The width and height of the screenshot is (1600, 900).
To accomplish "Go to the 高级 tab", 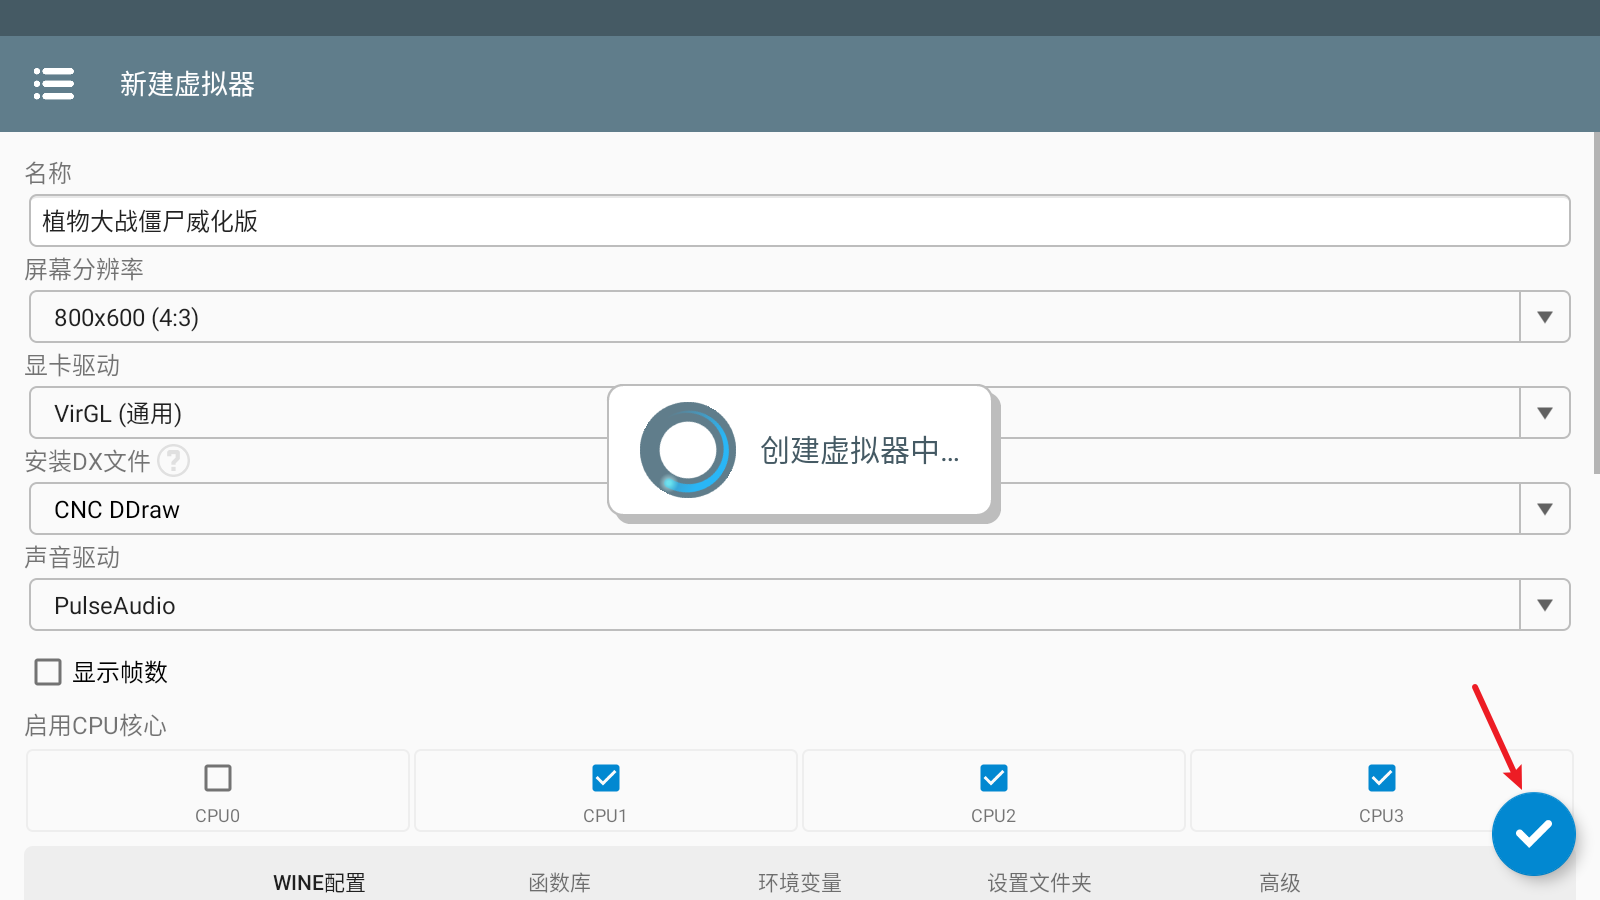I will [x=1280, y=883].
